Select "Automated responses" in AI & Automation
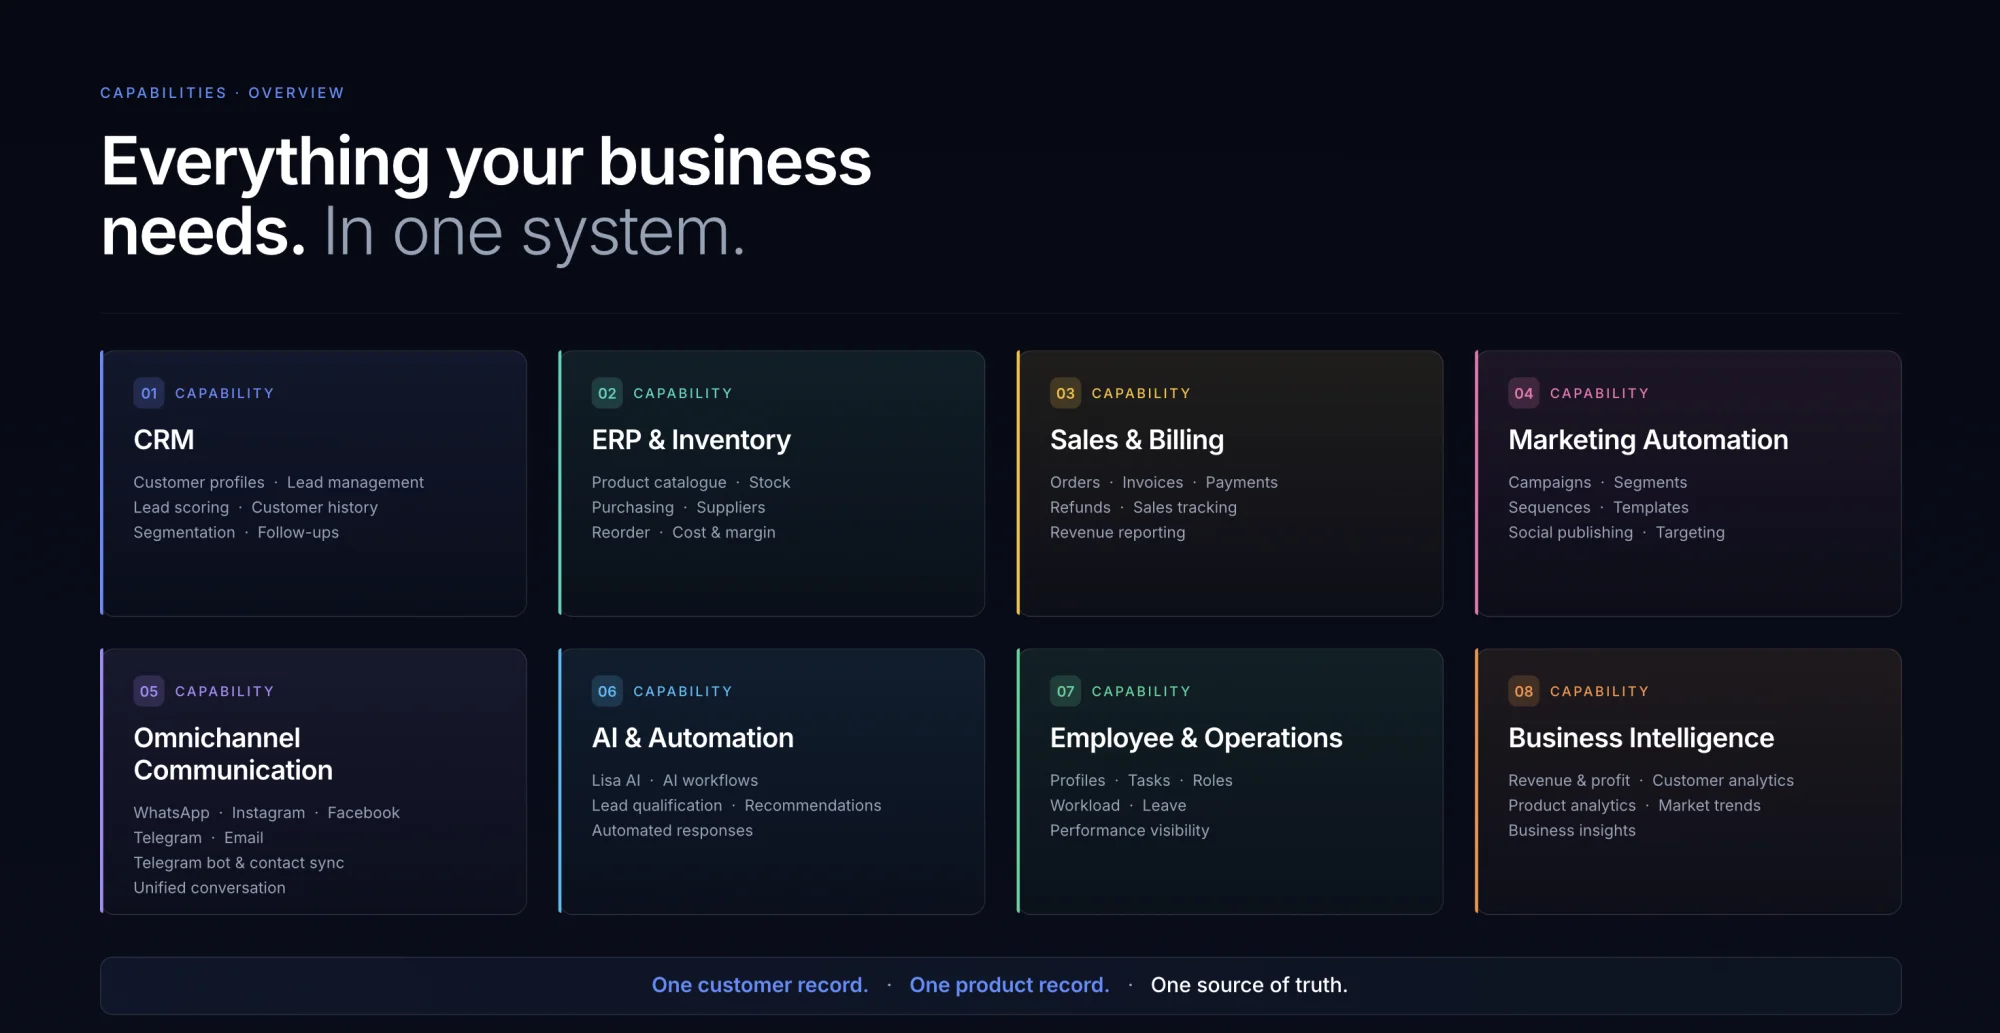This screenshot has height=1033, width=2000. coord(672,830)
